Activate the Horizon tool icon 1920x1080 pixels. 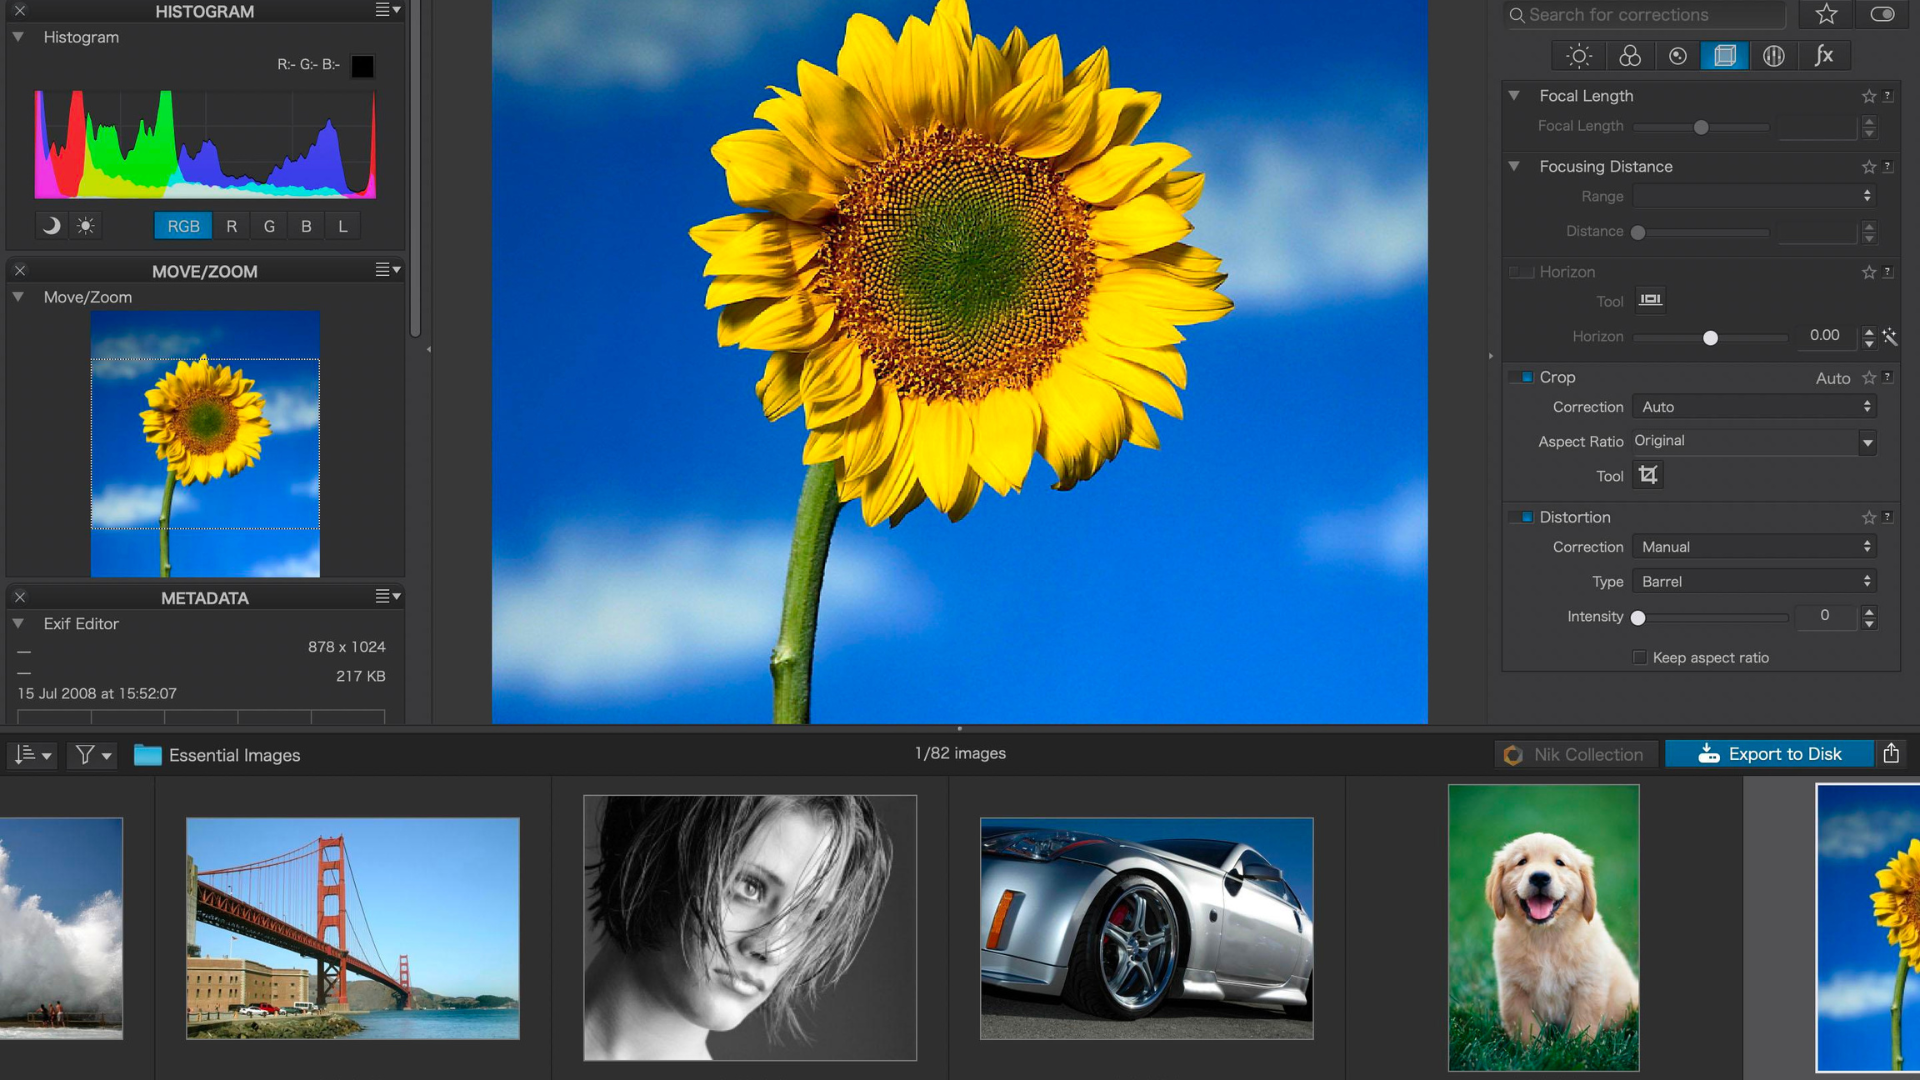(1650, 299)
